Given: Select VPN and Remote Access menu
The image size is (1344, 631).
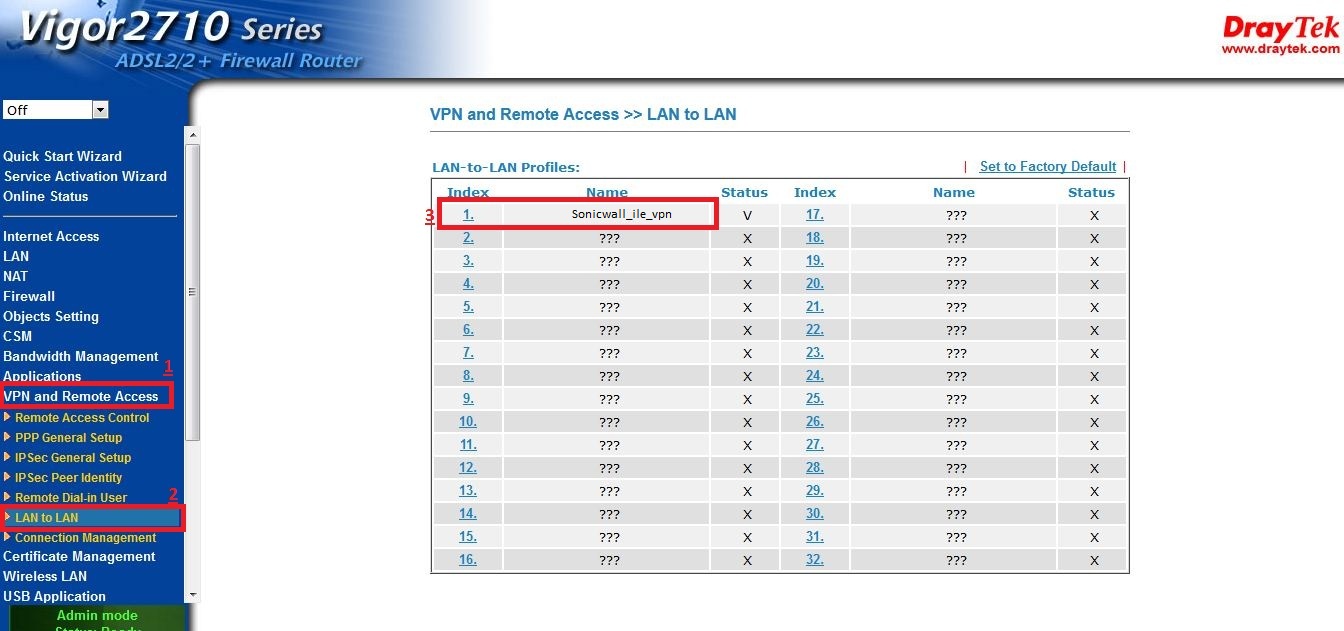Looking at the screenshot, I should 81,397.
